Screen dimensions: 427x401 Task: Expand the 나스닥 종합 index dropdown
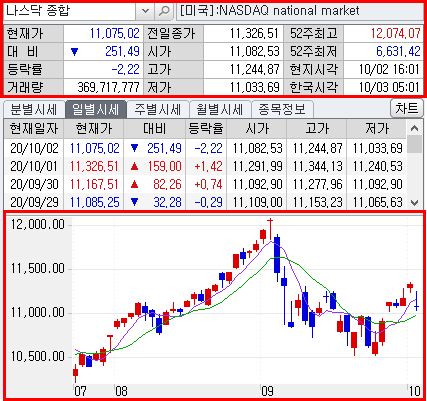(145, 11)
